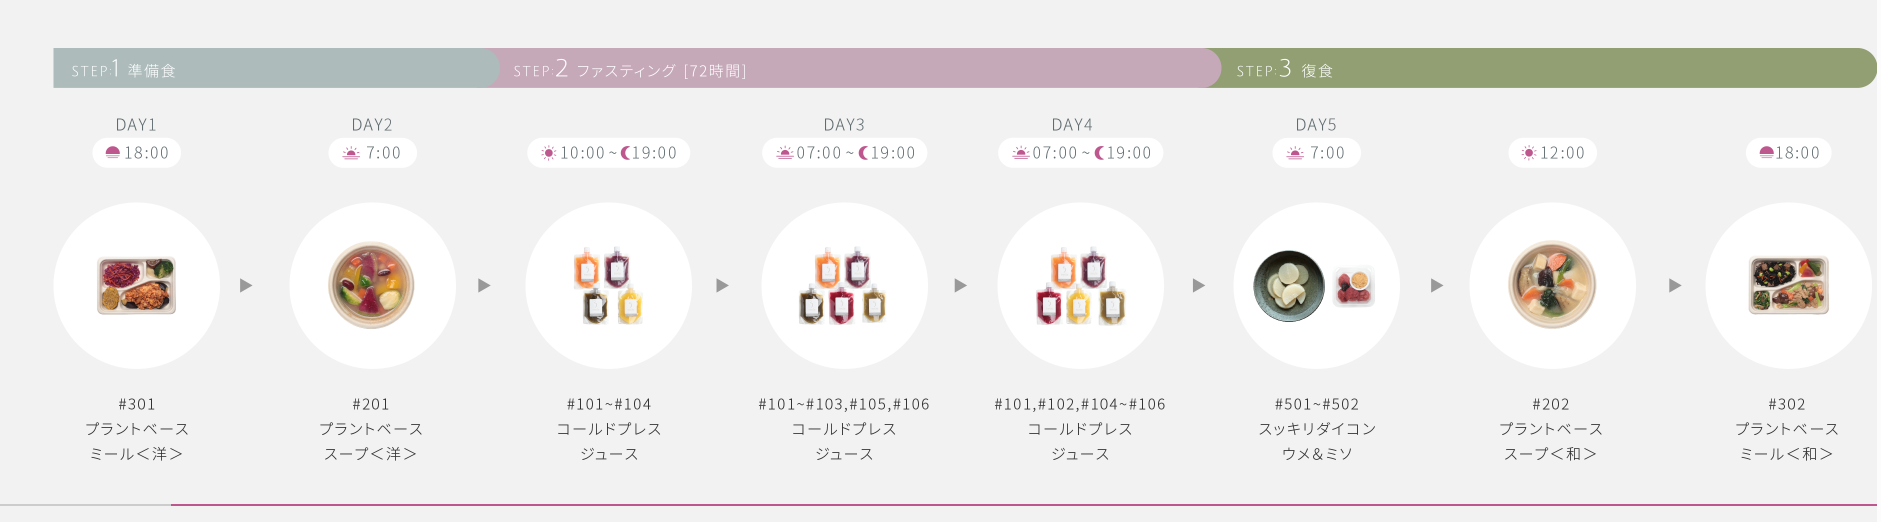The image size is (1881, 522).
Task: Click the DAY5 7:00 time badge
Action: 1316,153
